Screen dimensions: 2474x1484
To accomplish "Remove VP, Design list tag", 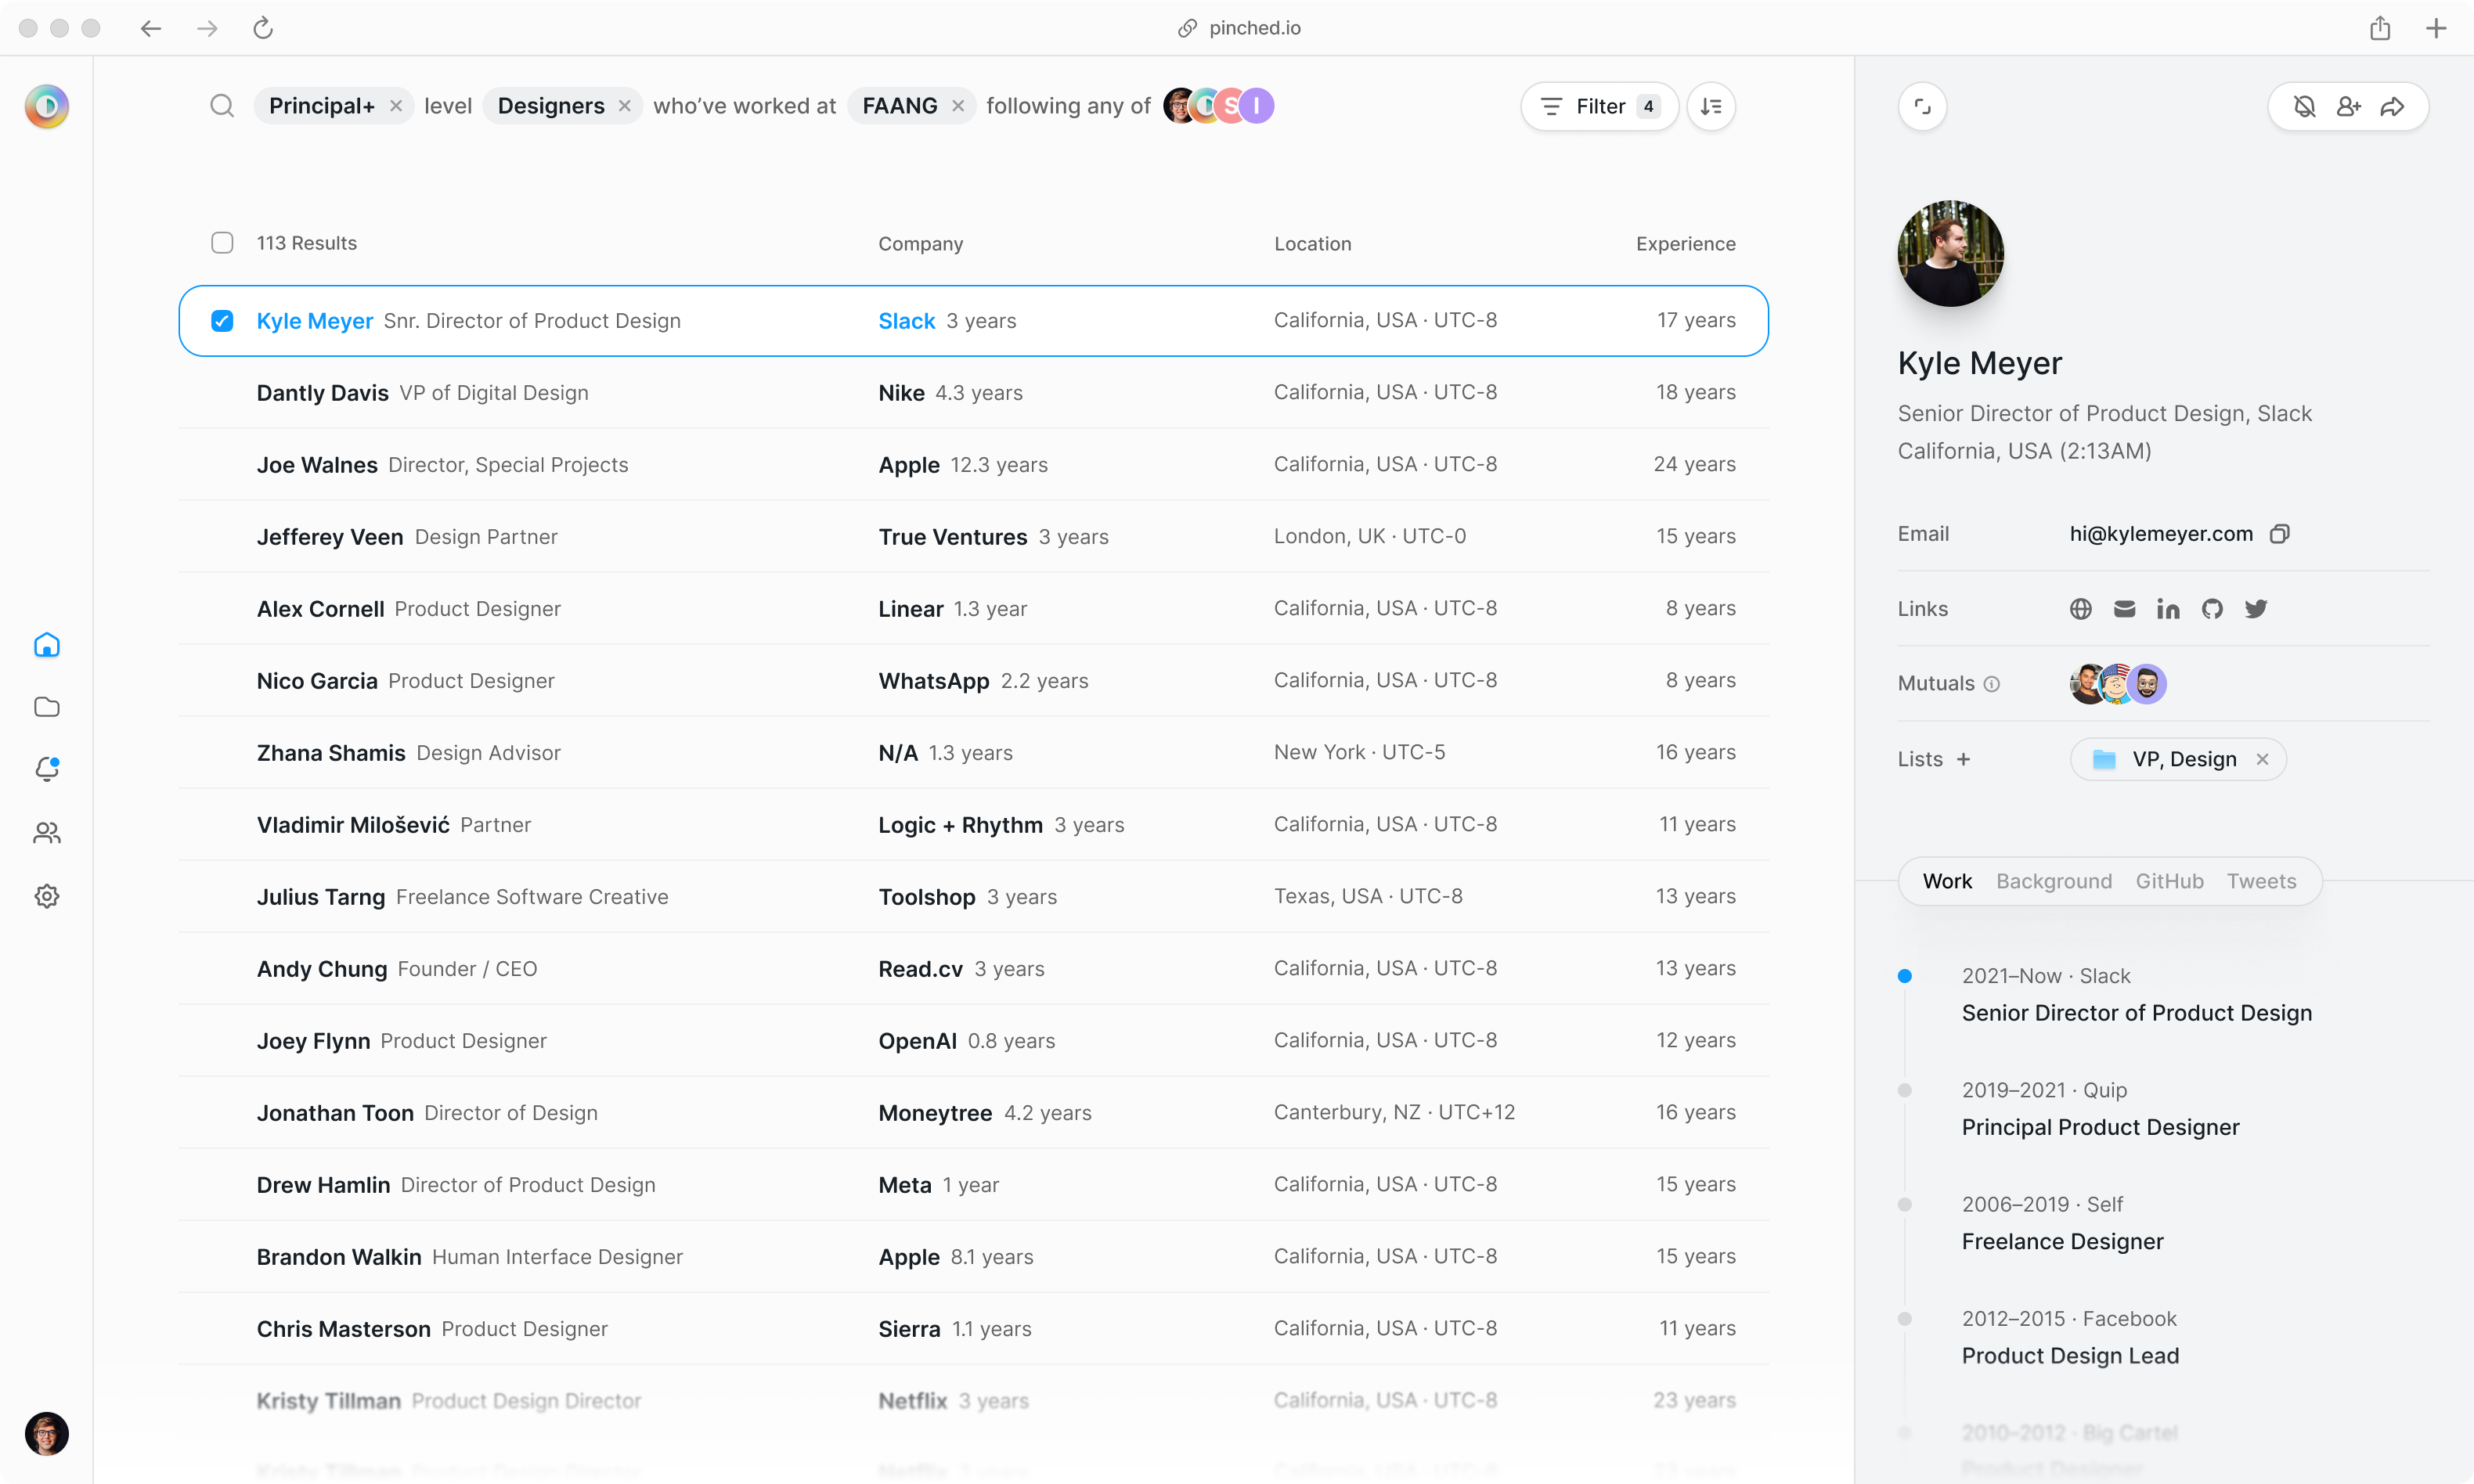I will tap(2262, 759).
